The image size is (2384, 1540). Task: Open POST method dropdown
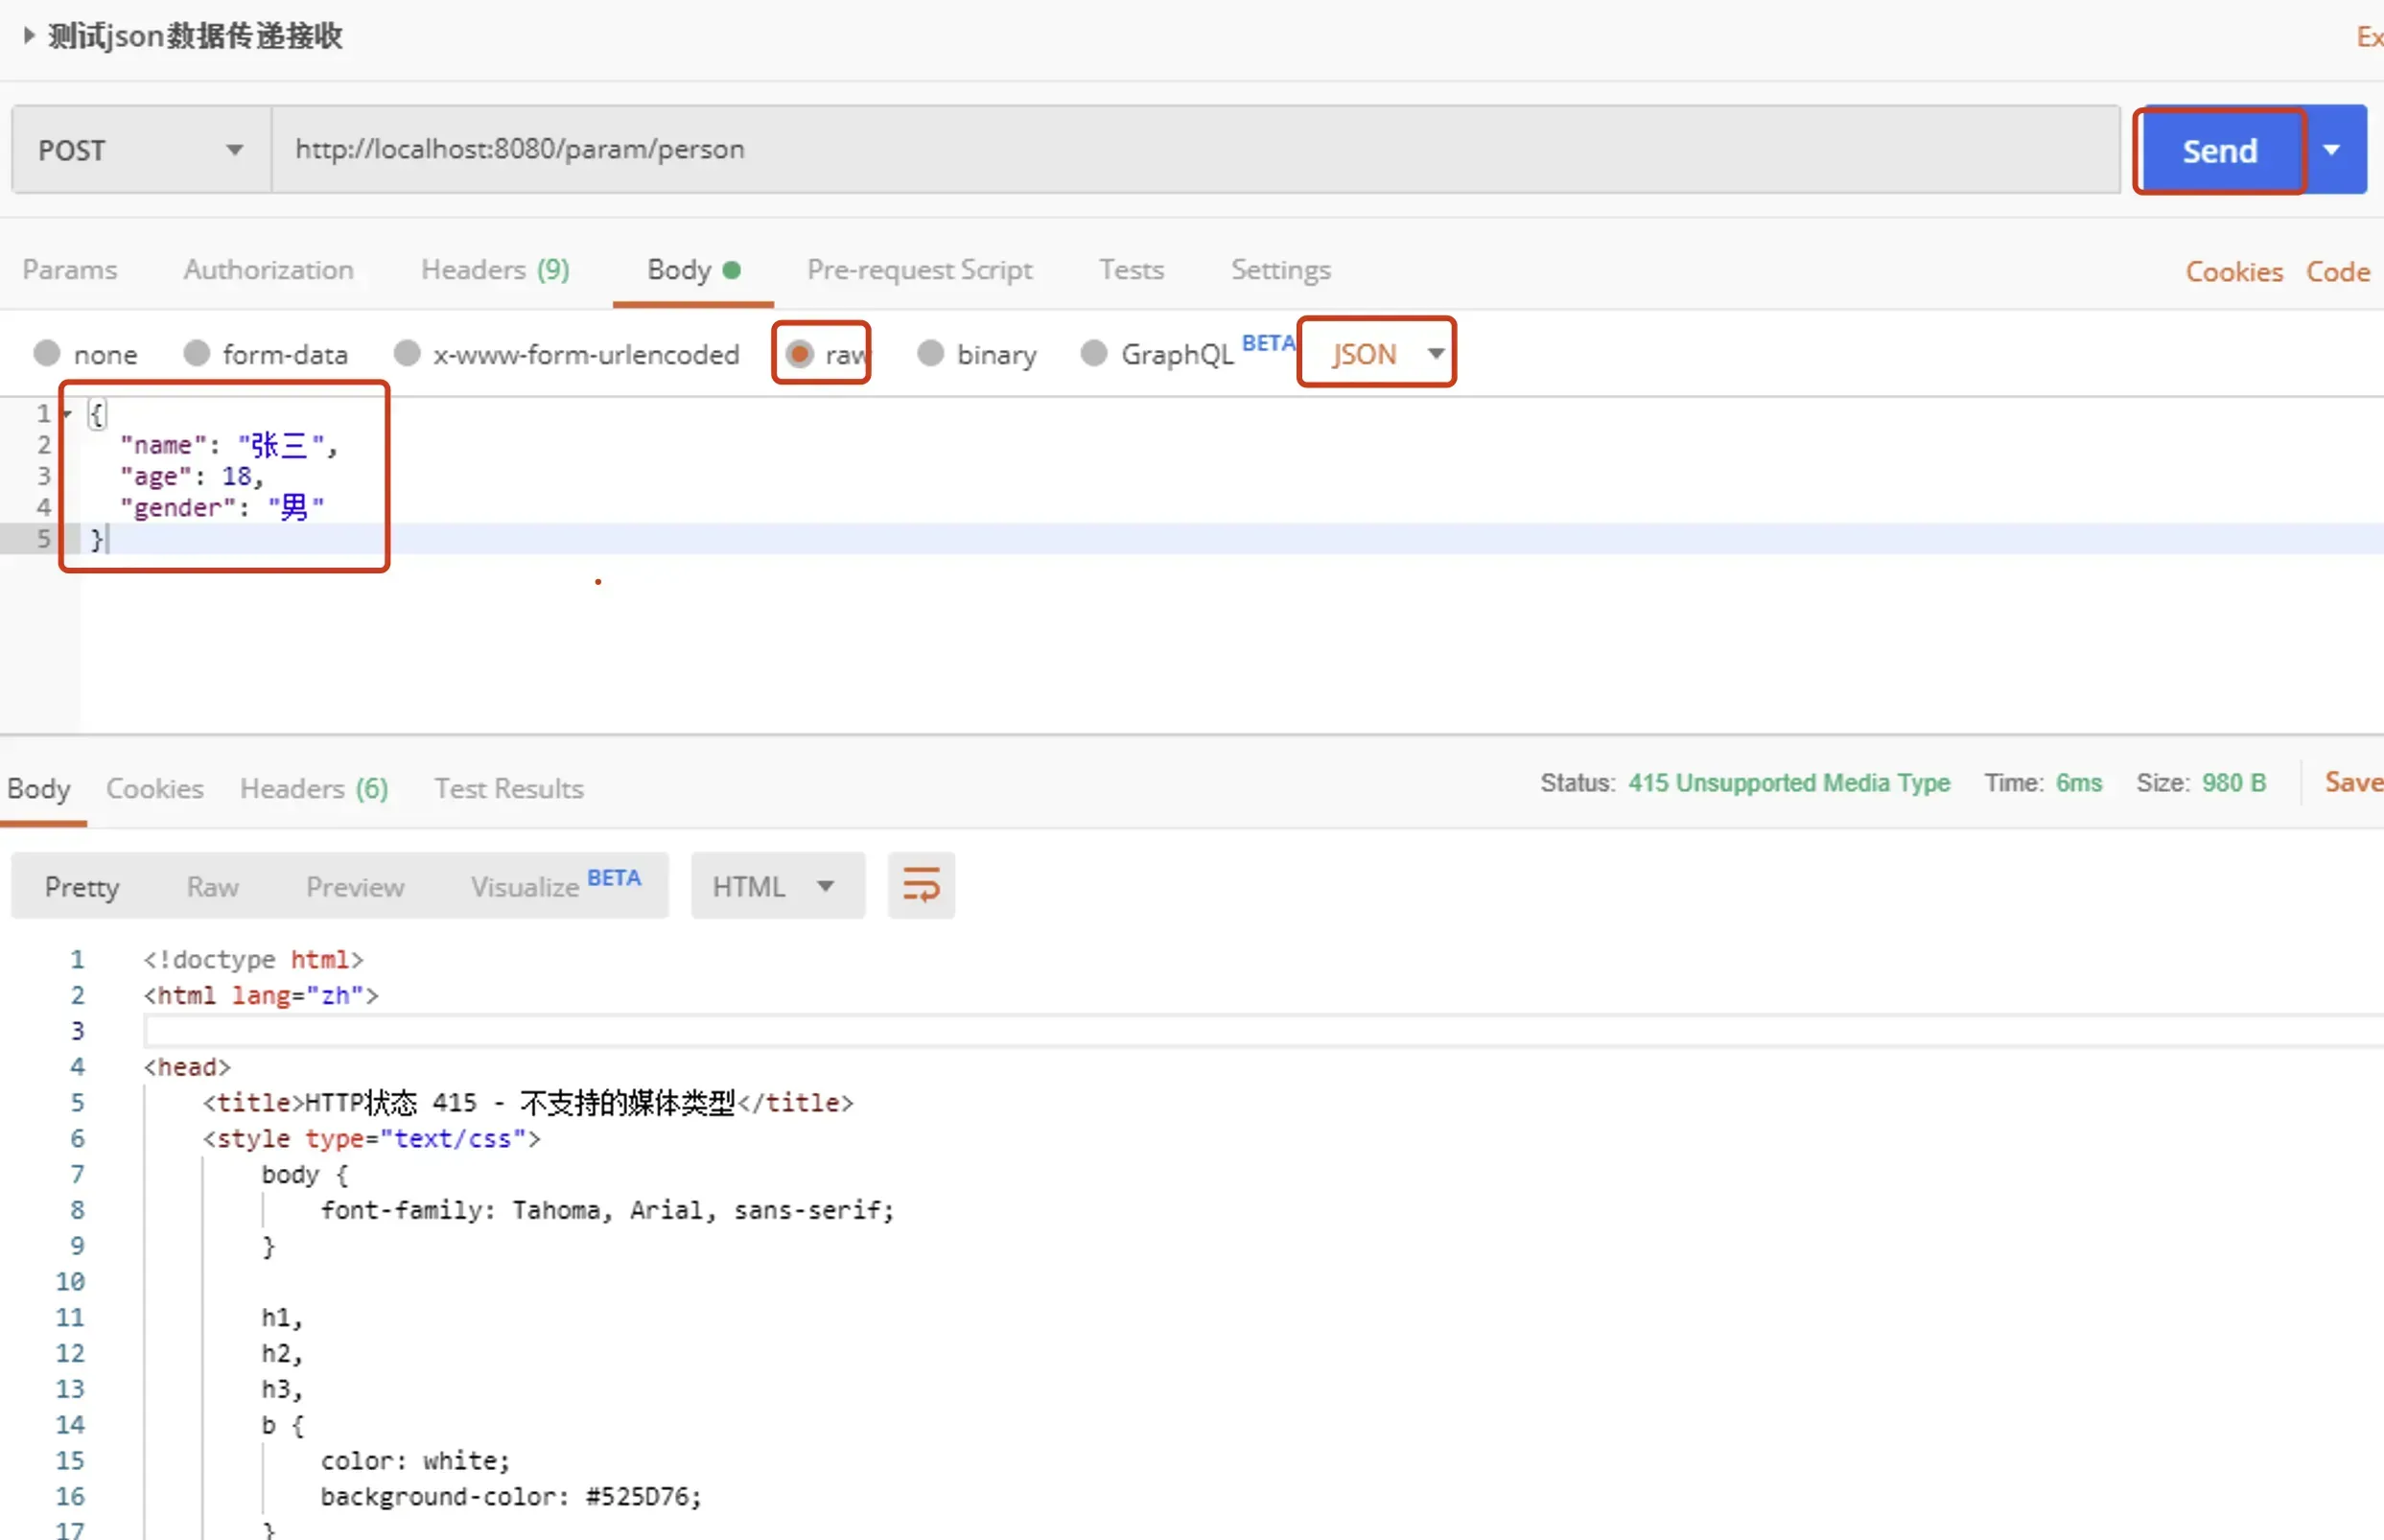140,150
